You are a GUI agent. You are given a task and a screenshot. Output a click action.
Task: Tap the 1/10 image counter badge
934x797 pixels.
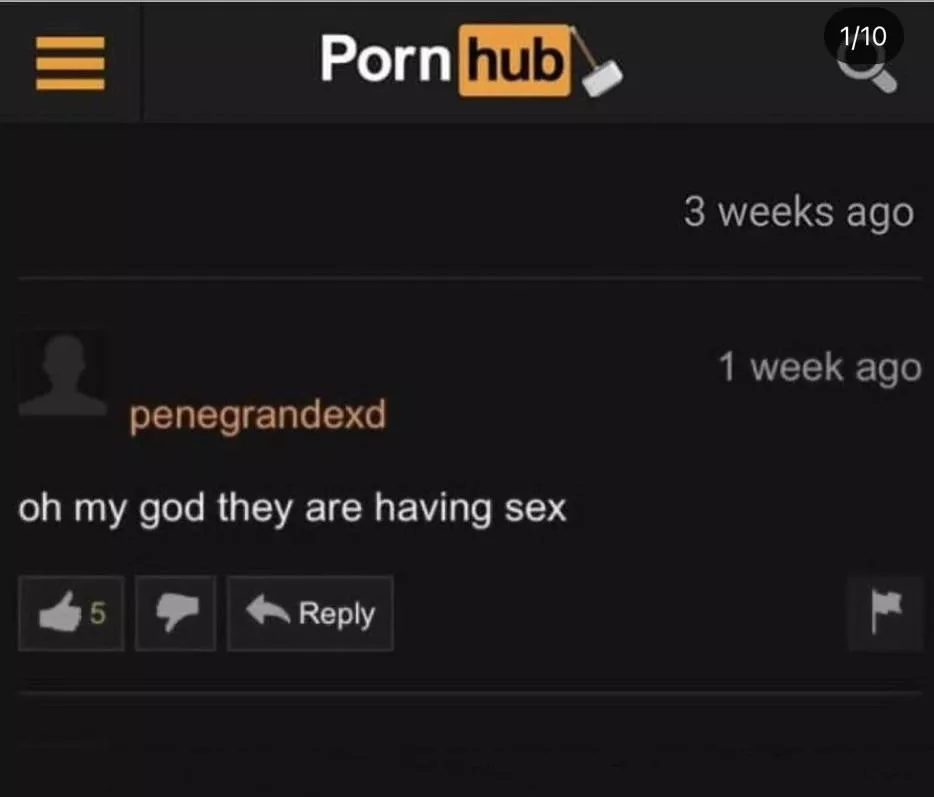point(863,36)
